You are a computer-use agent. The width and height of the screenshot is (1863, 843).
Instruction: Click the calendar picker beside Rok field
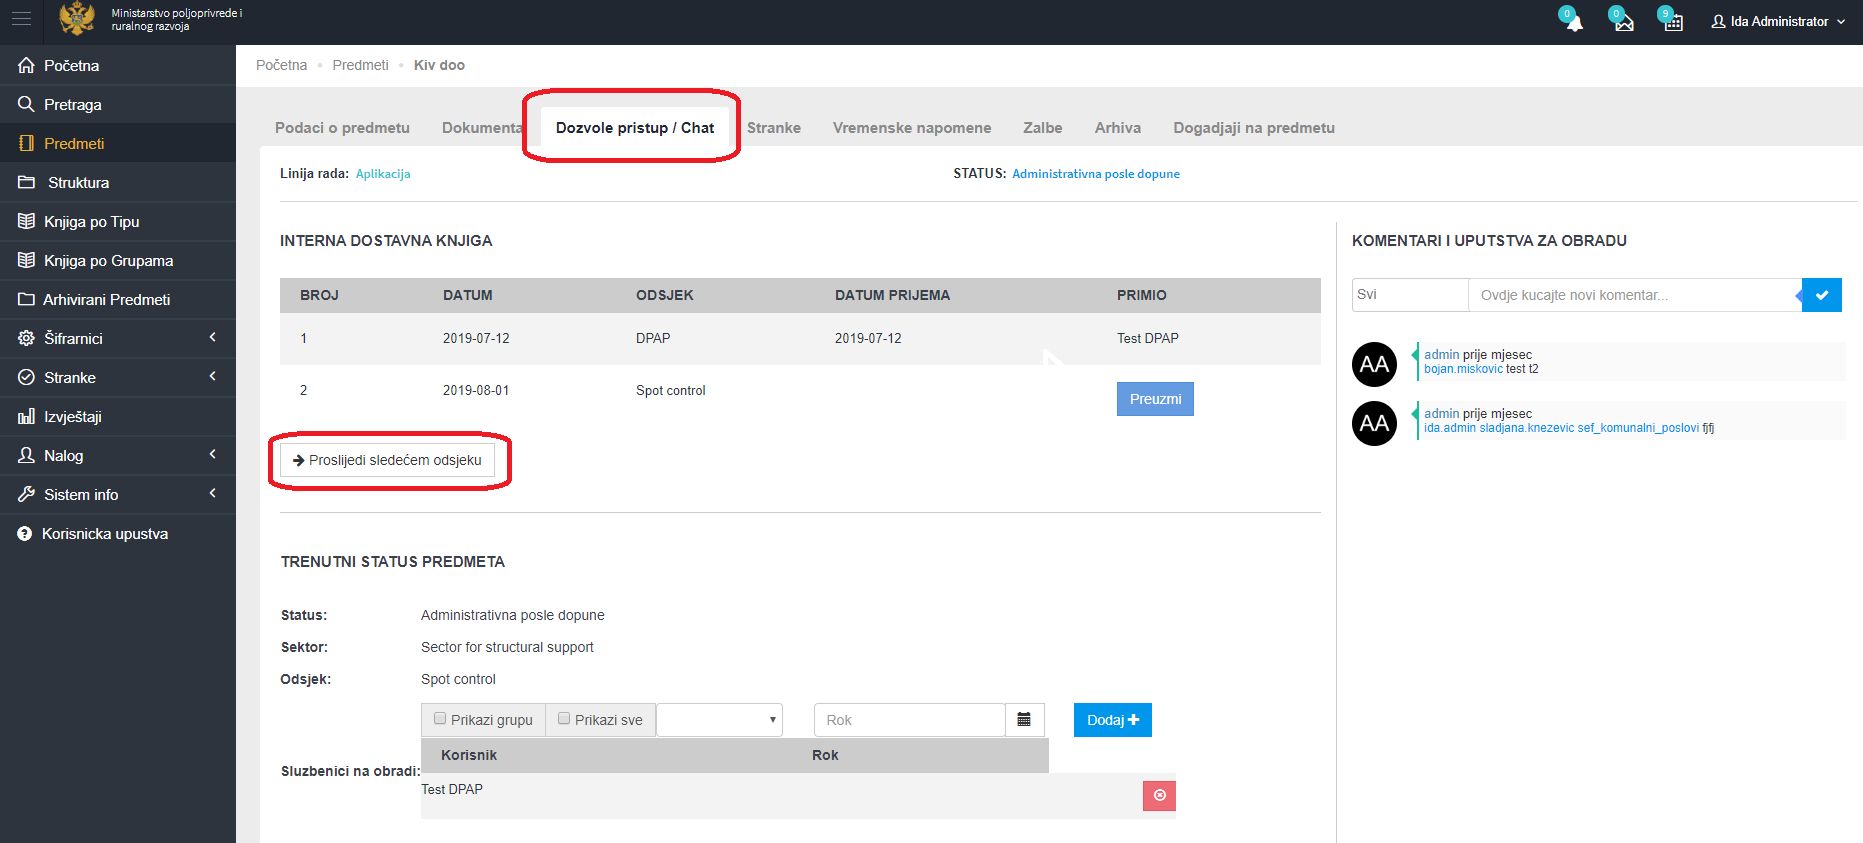click(1024, 720)
